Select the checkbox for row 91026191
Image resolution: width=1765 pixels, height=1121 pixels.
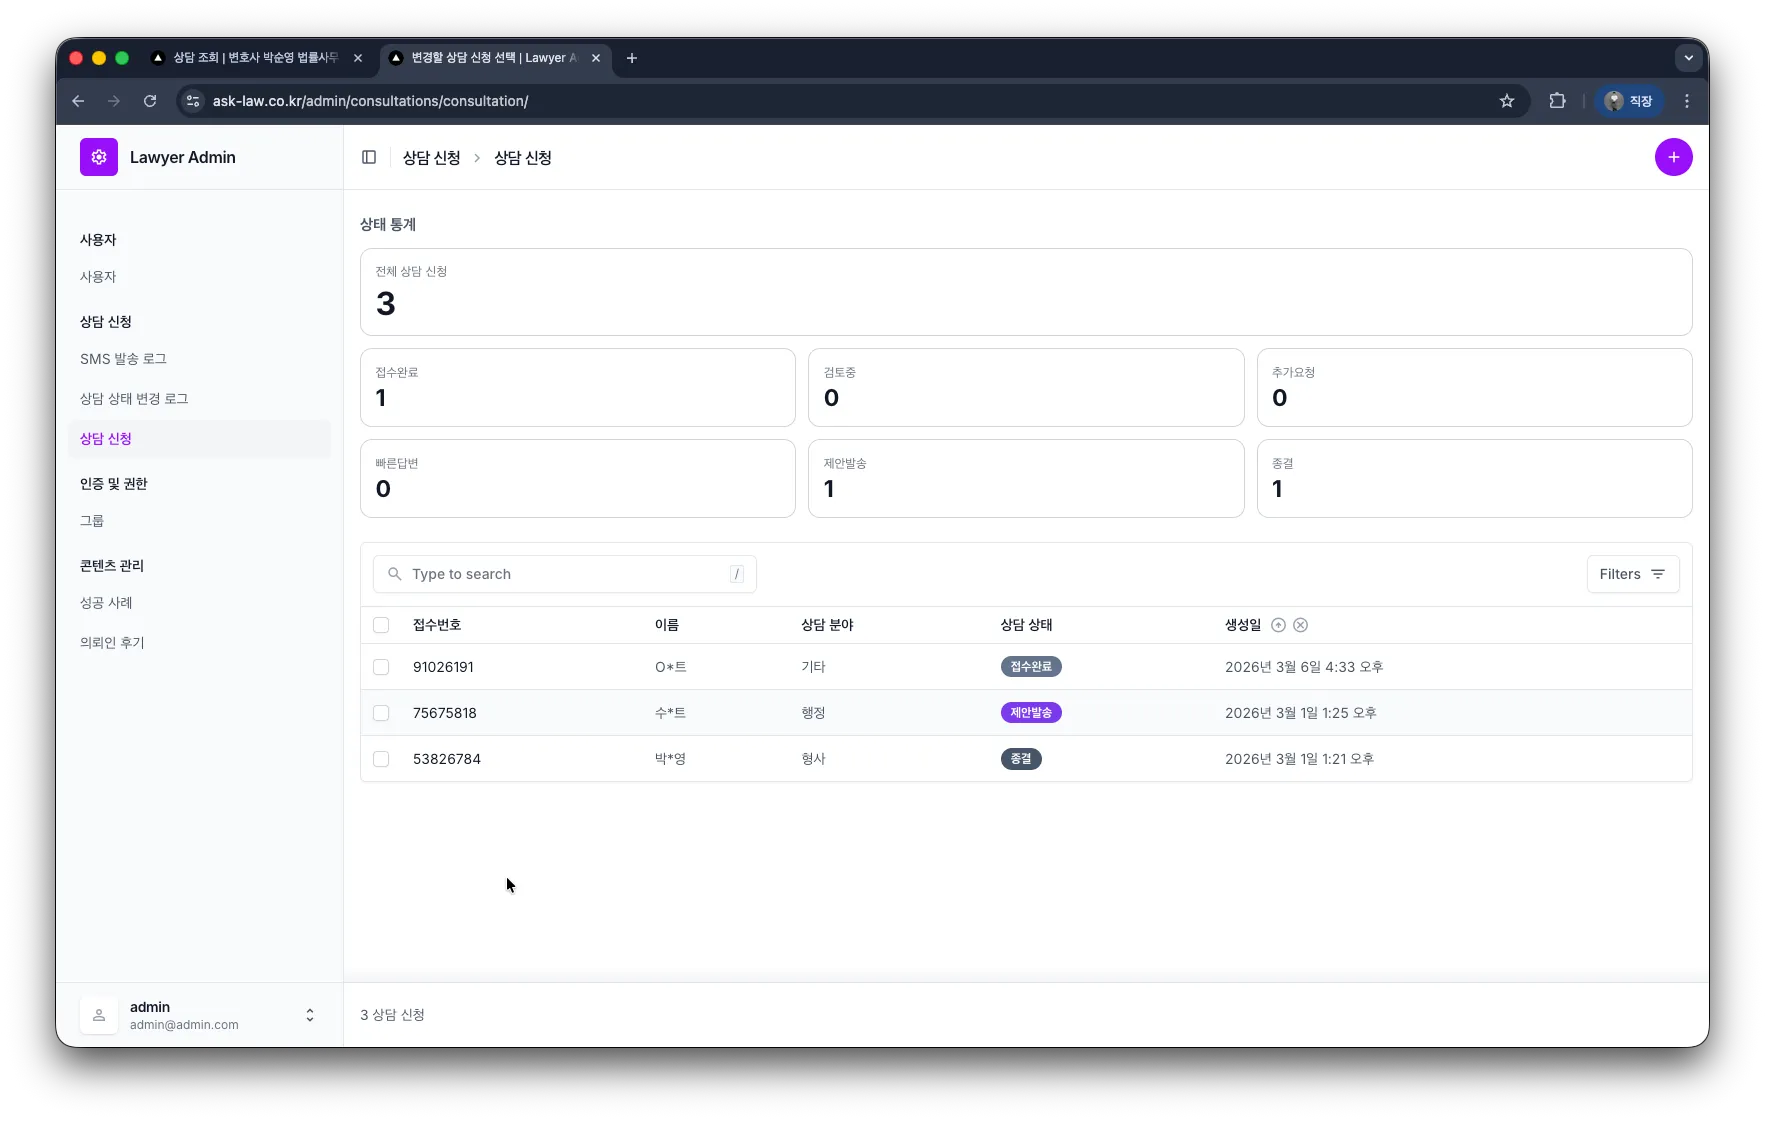381,667
